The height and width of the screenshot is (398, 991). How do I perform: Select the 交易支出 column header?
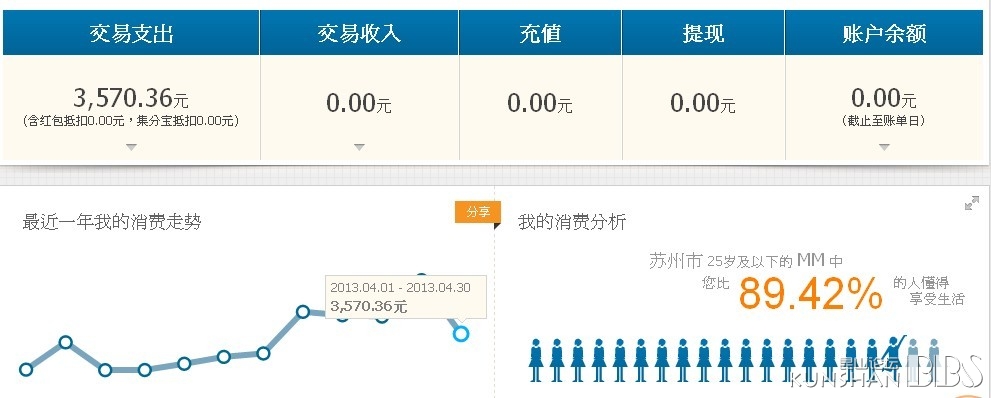click(131, 33)
